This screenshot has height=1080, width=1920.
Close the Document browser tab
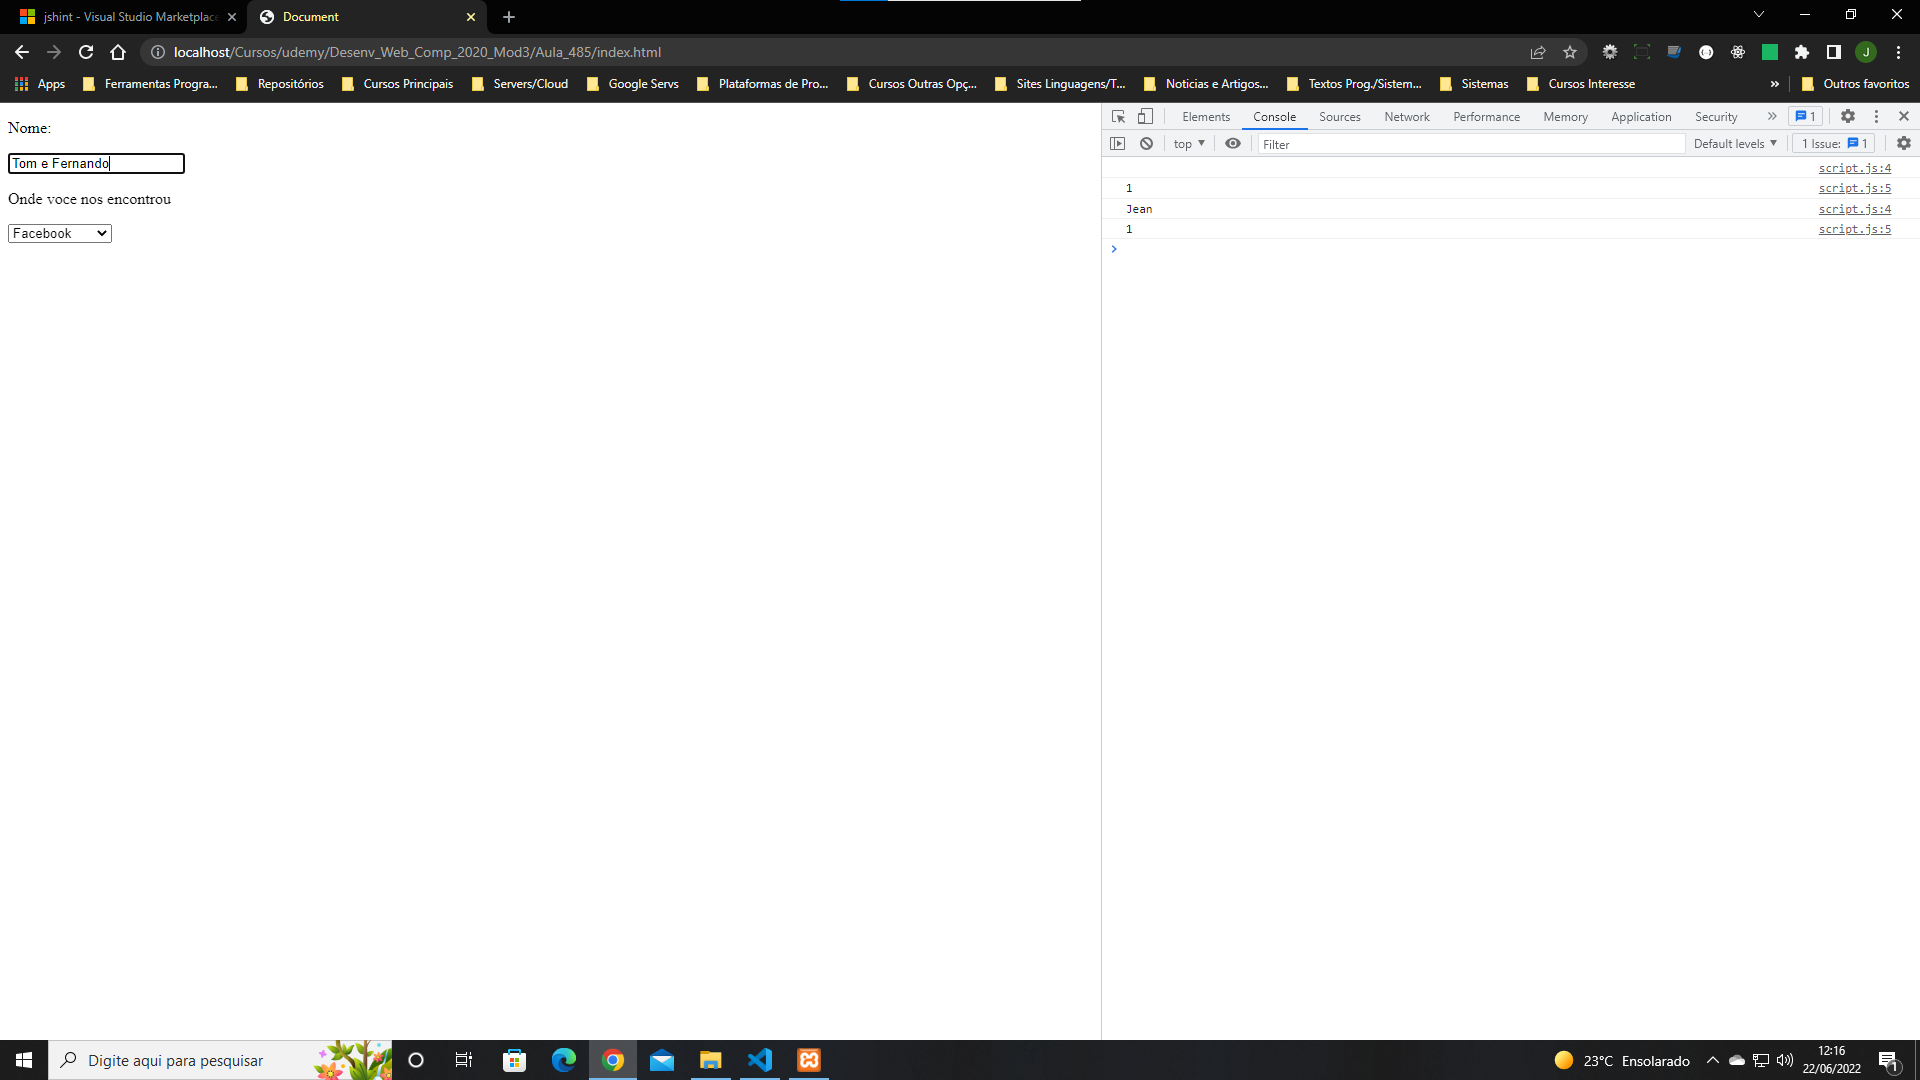[x=471, y=17]
